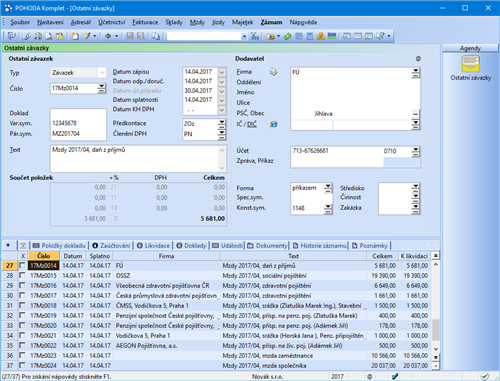Tick the checkbox for row 17Mz0019
500x381 pixels.
pyautogui.click(x=22, y=315)
